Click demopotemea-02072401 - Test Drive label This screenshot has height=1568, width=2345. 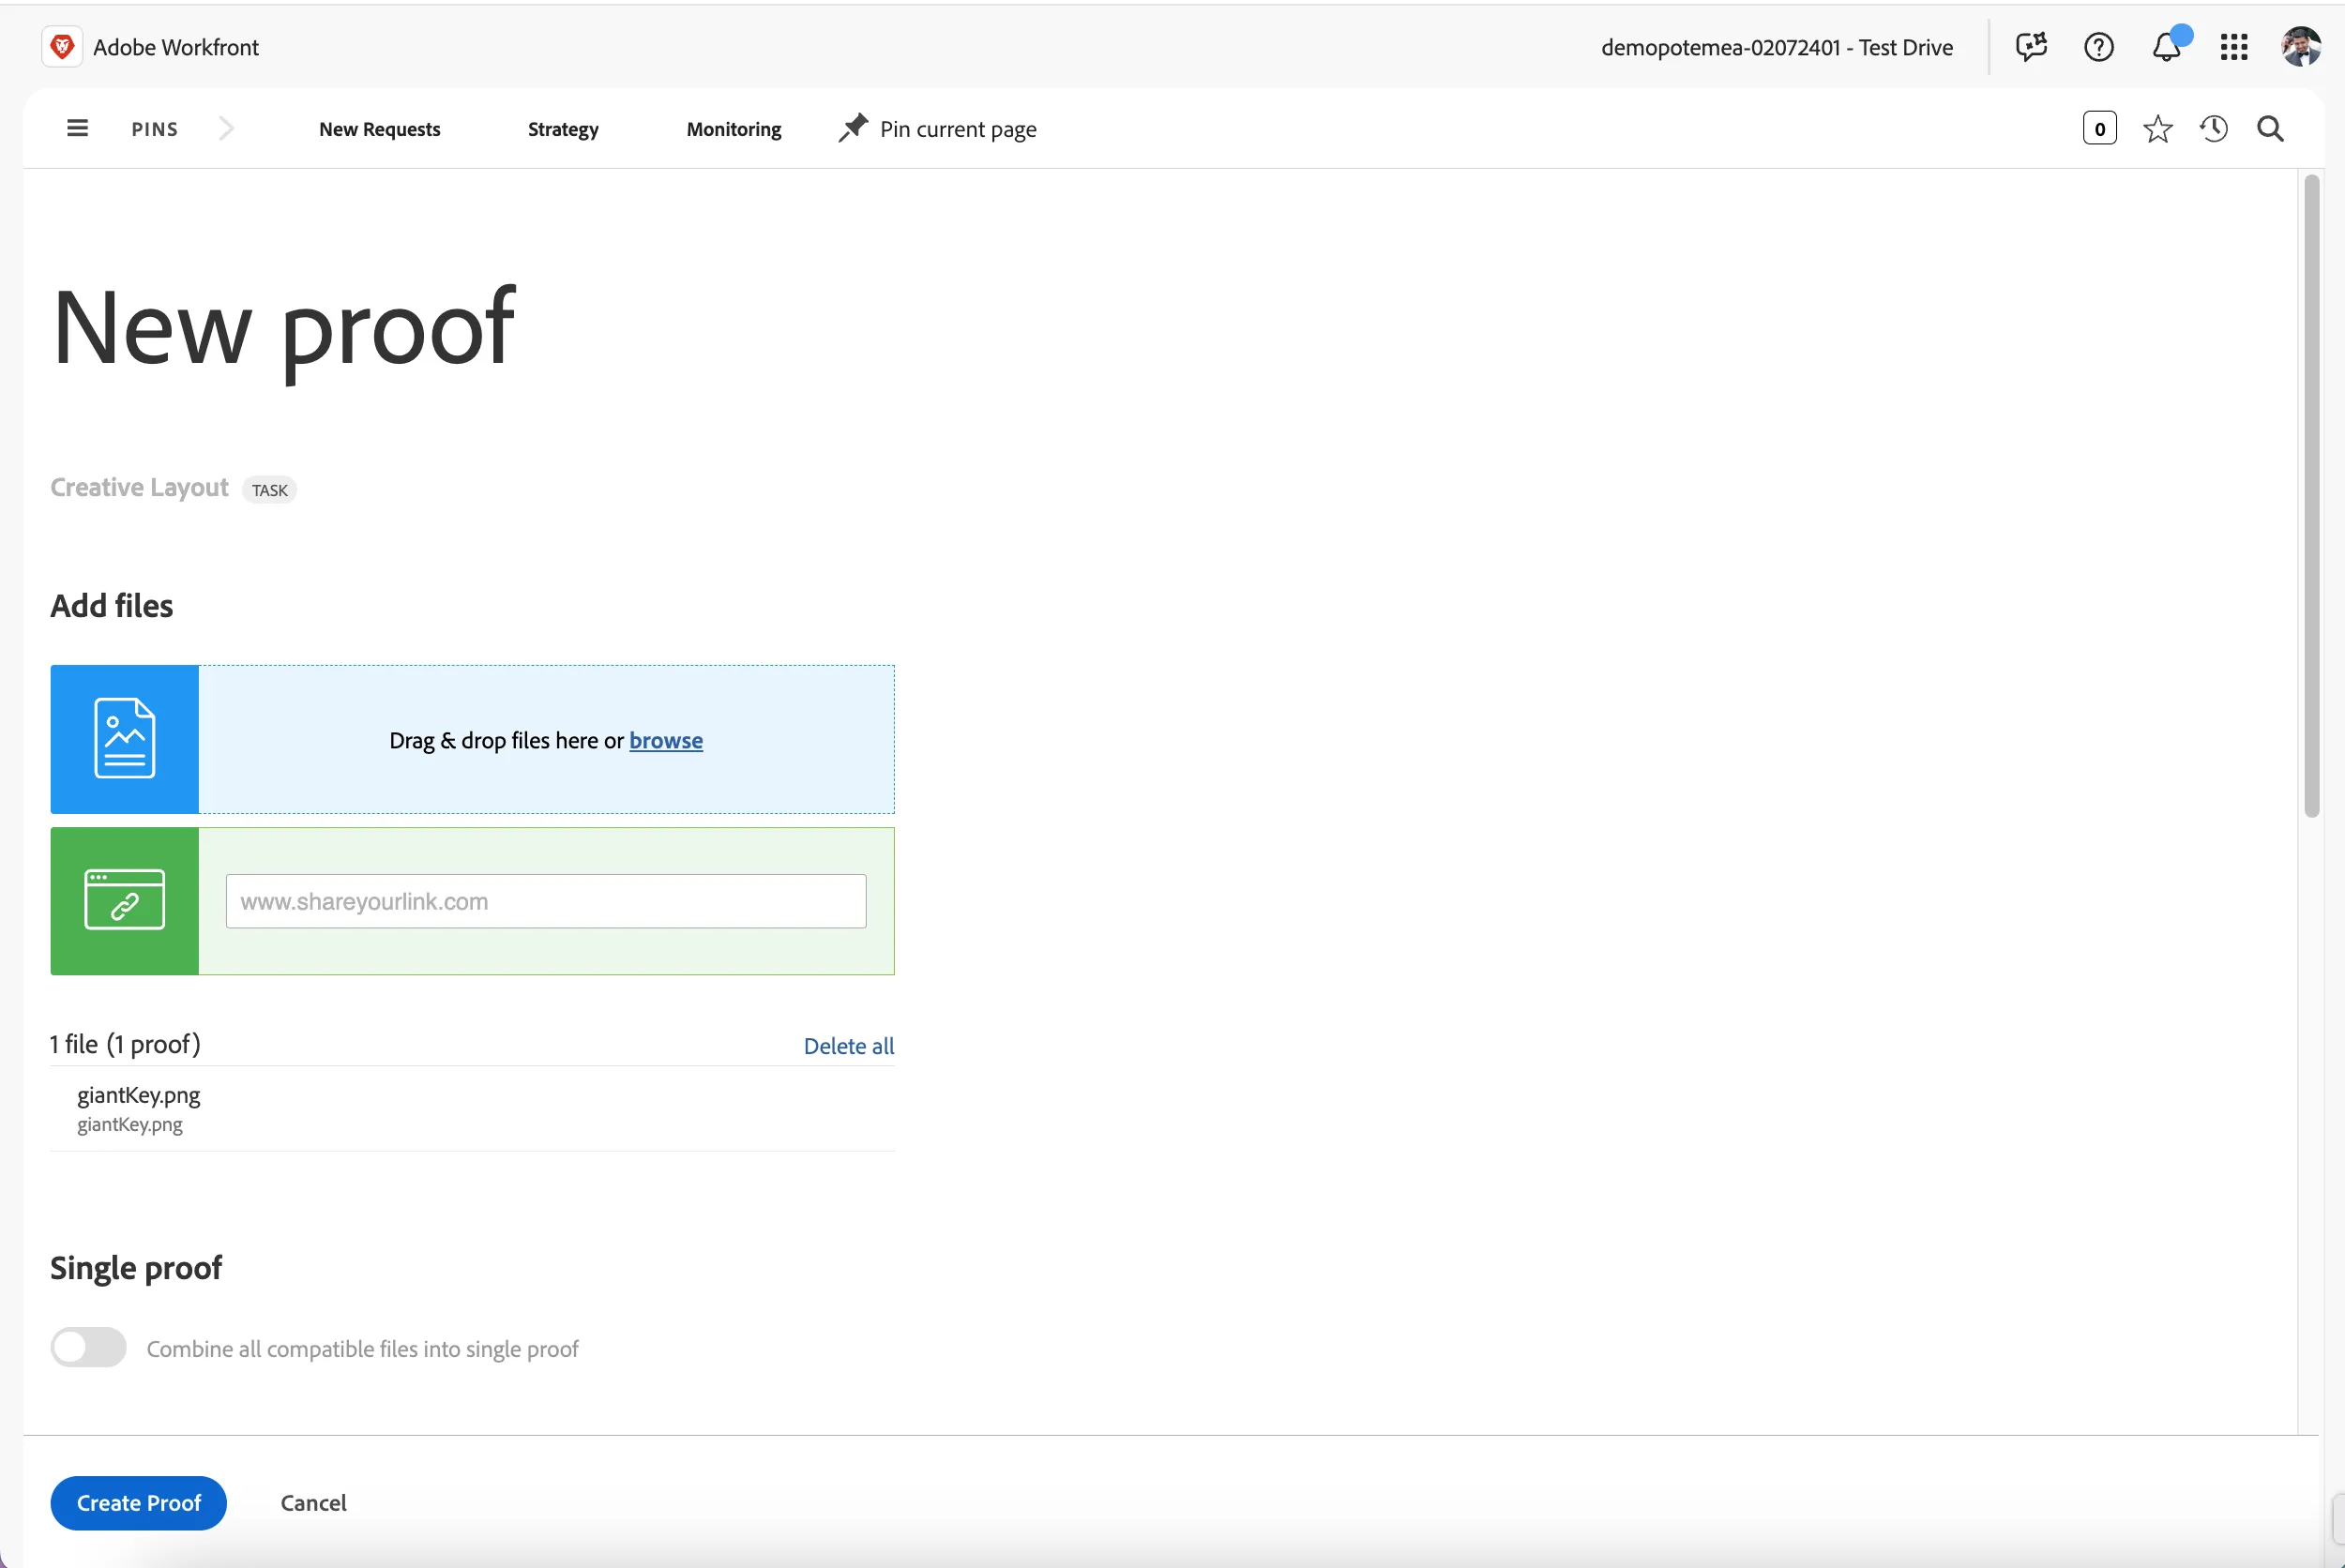[1777, 47]
